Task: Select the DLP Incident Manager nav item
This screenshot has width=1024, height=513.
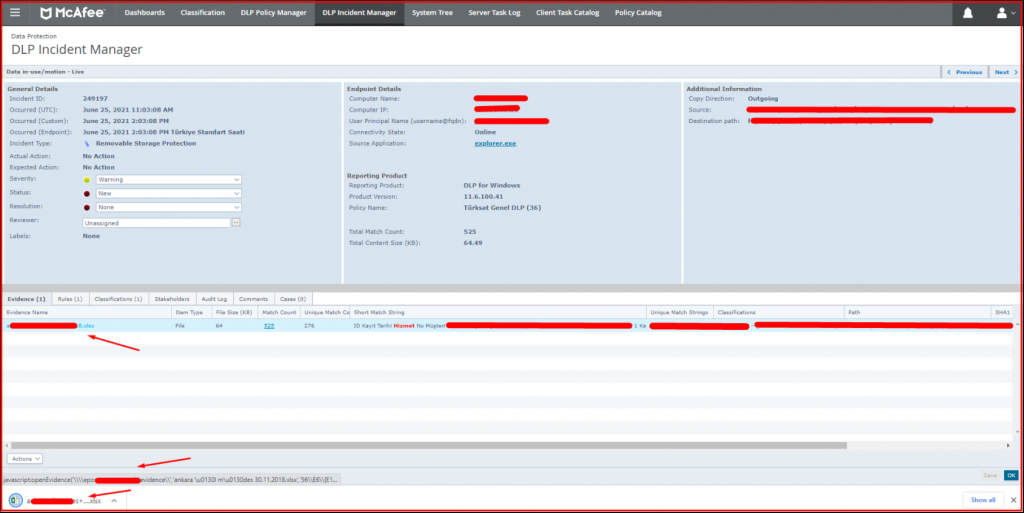Action: point(359,12)
